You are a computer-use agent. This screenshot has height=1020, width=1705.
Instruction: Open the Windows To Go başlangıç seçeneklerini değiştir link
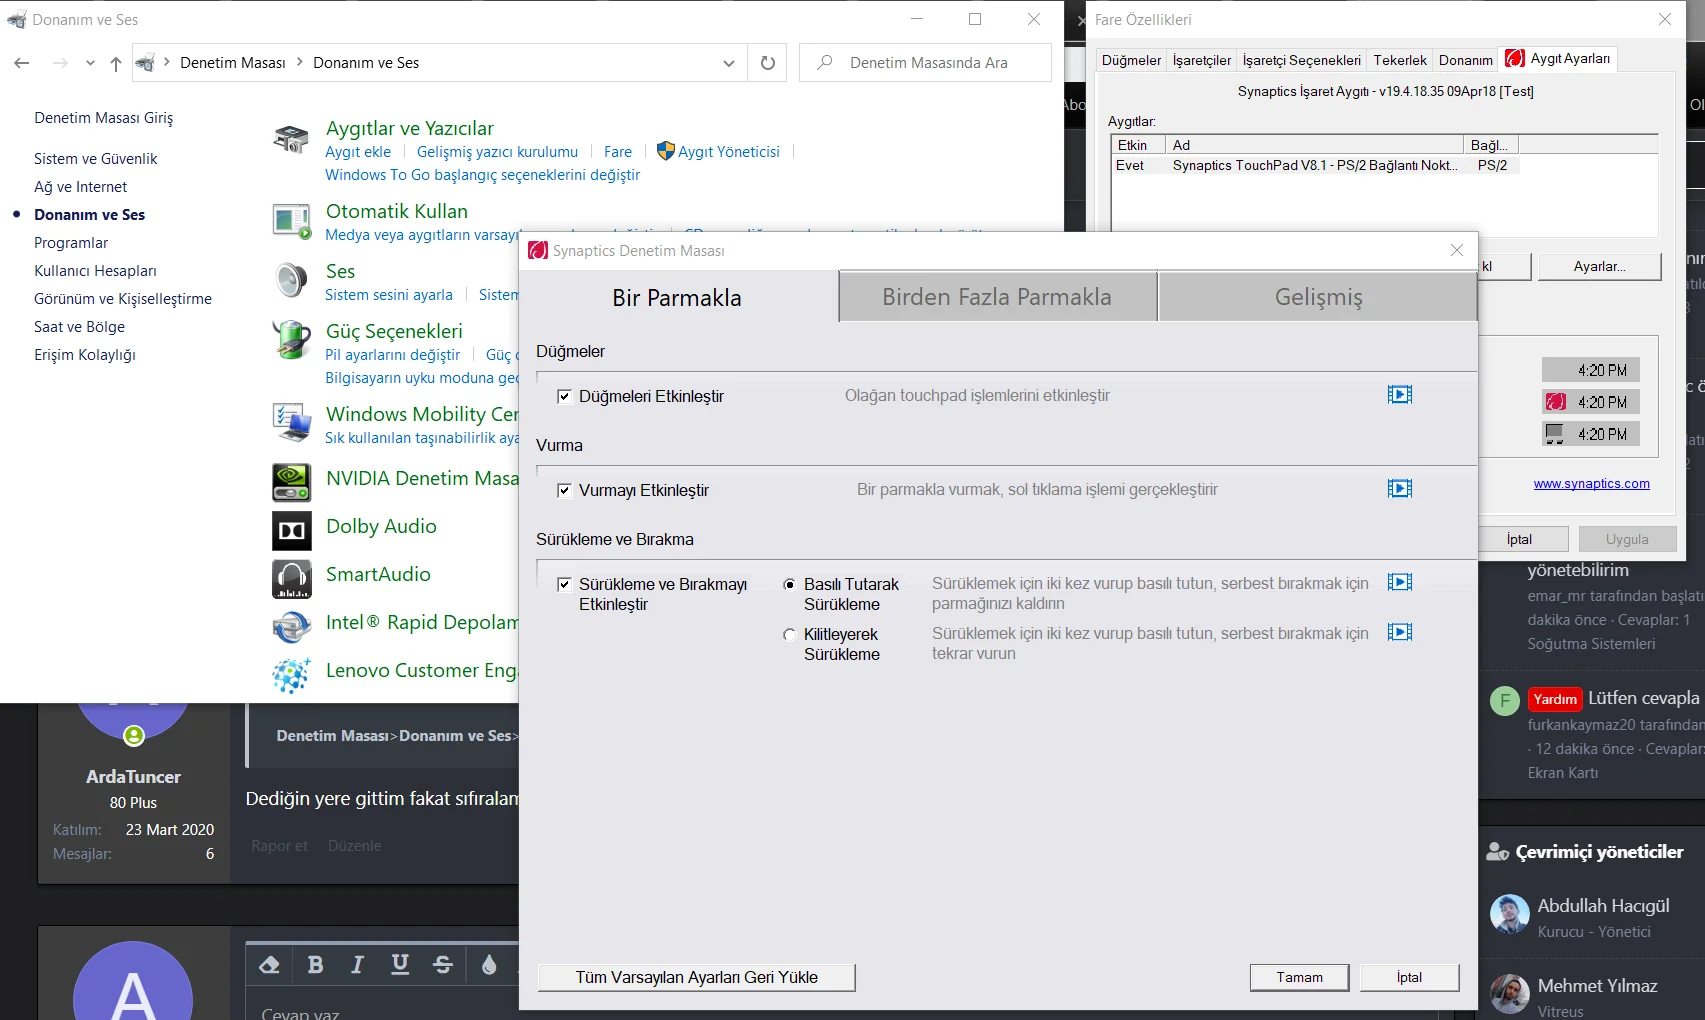(x=482, y=175)
